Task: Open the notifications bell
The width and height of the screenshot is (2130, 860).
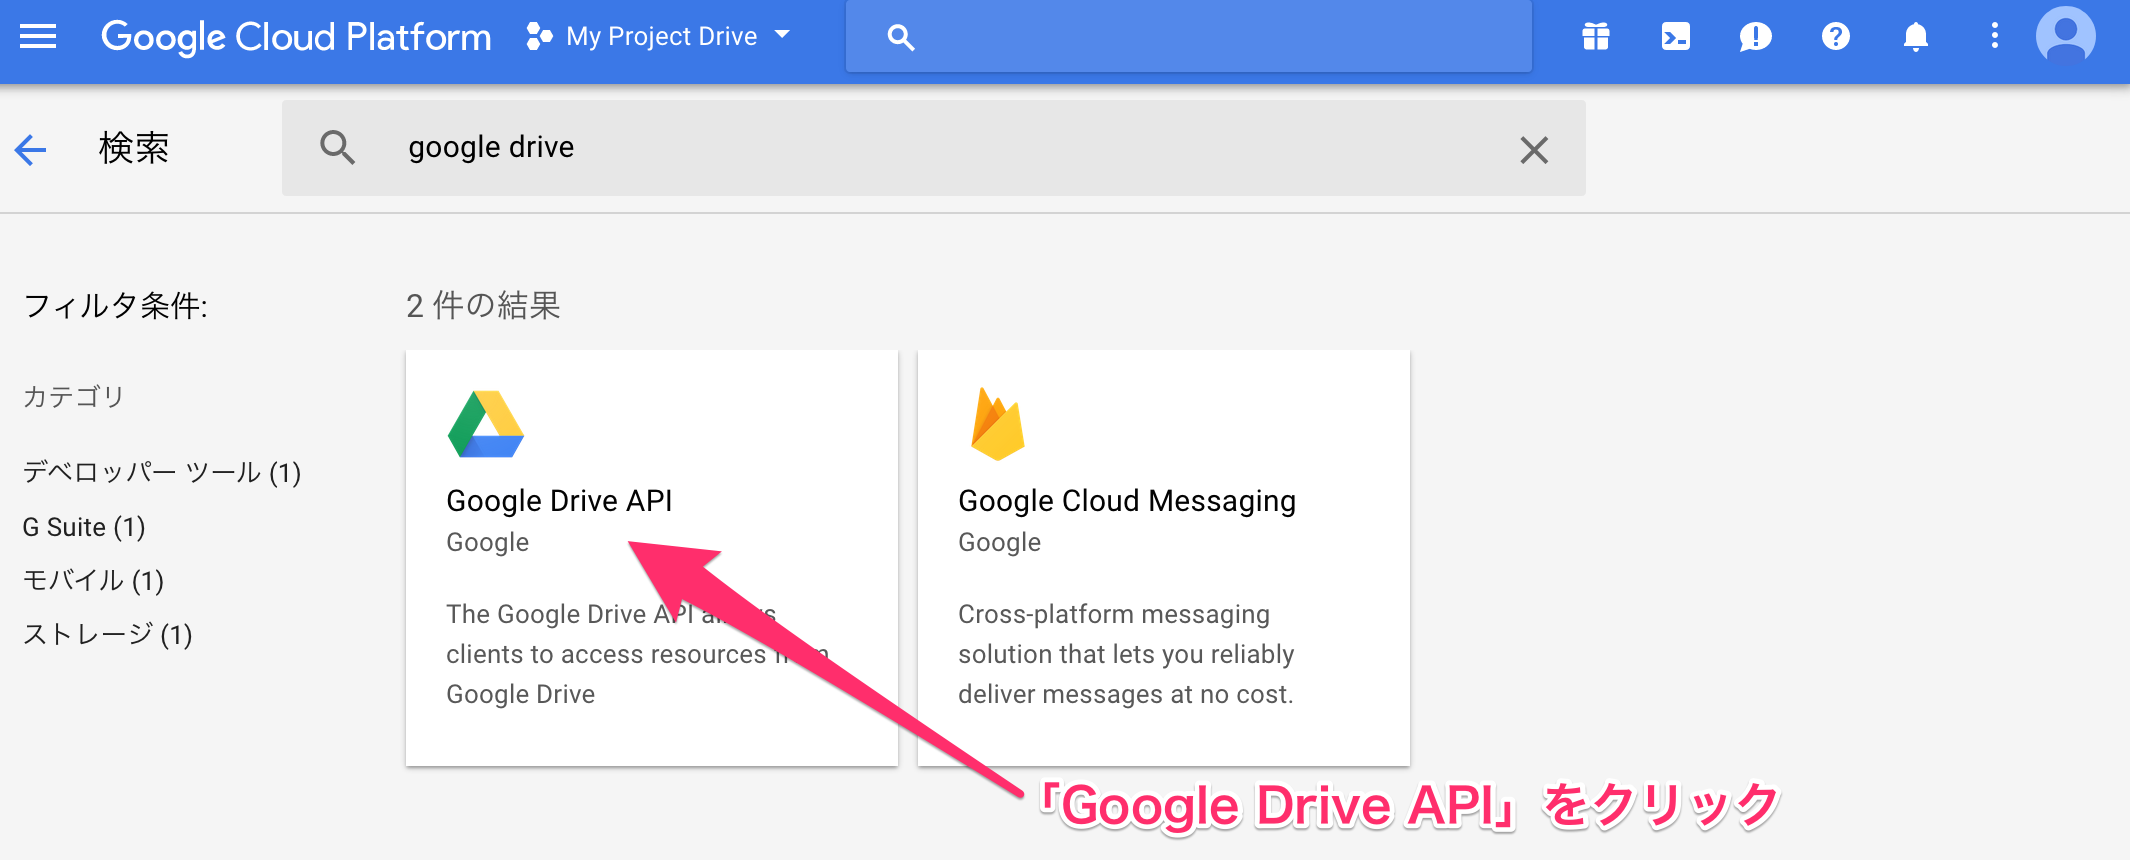Action: click(x=1915, y=37)
